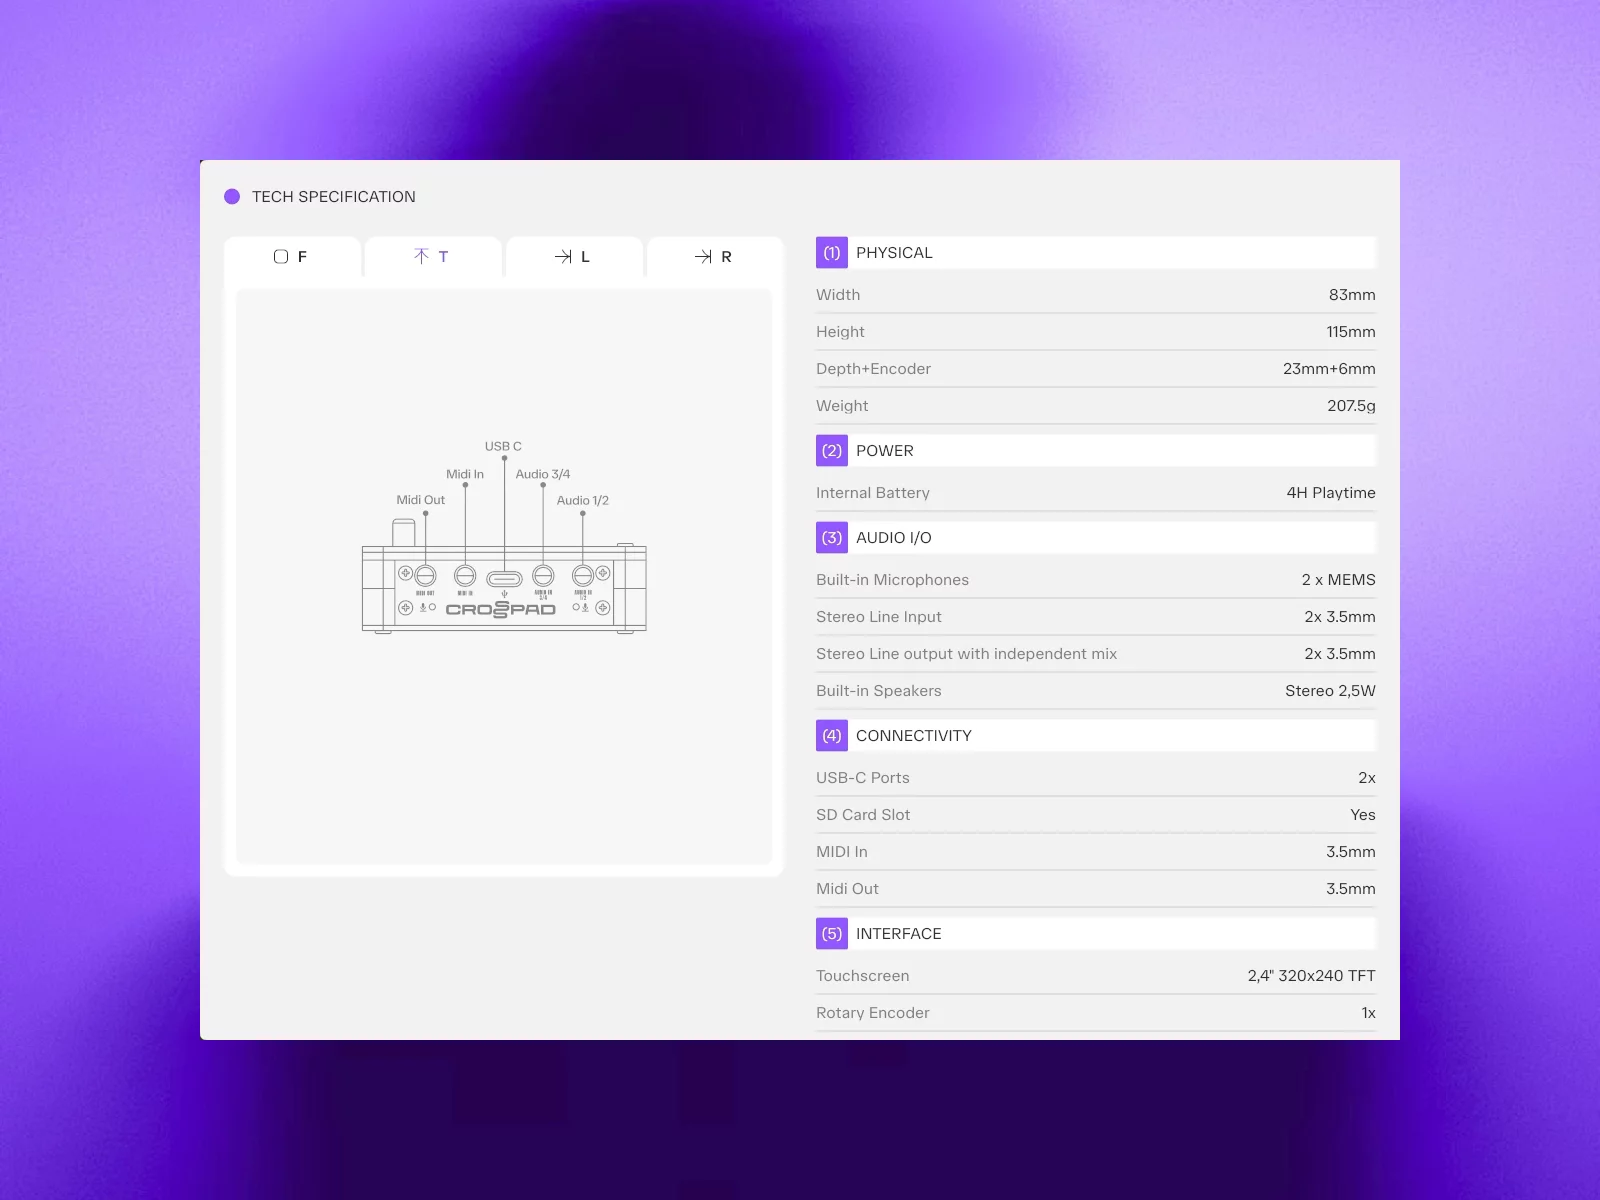Click the AUDIO I/O section header
Image resolution: width=1600 pixels, height=1200 pixels.
point(1096,538)
